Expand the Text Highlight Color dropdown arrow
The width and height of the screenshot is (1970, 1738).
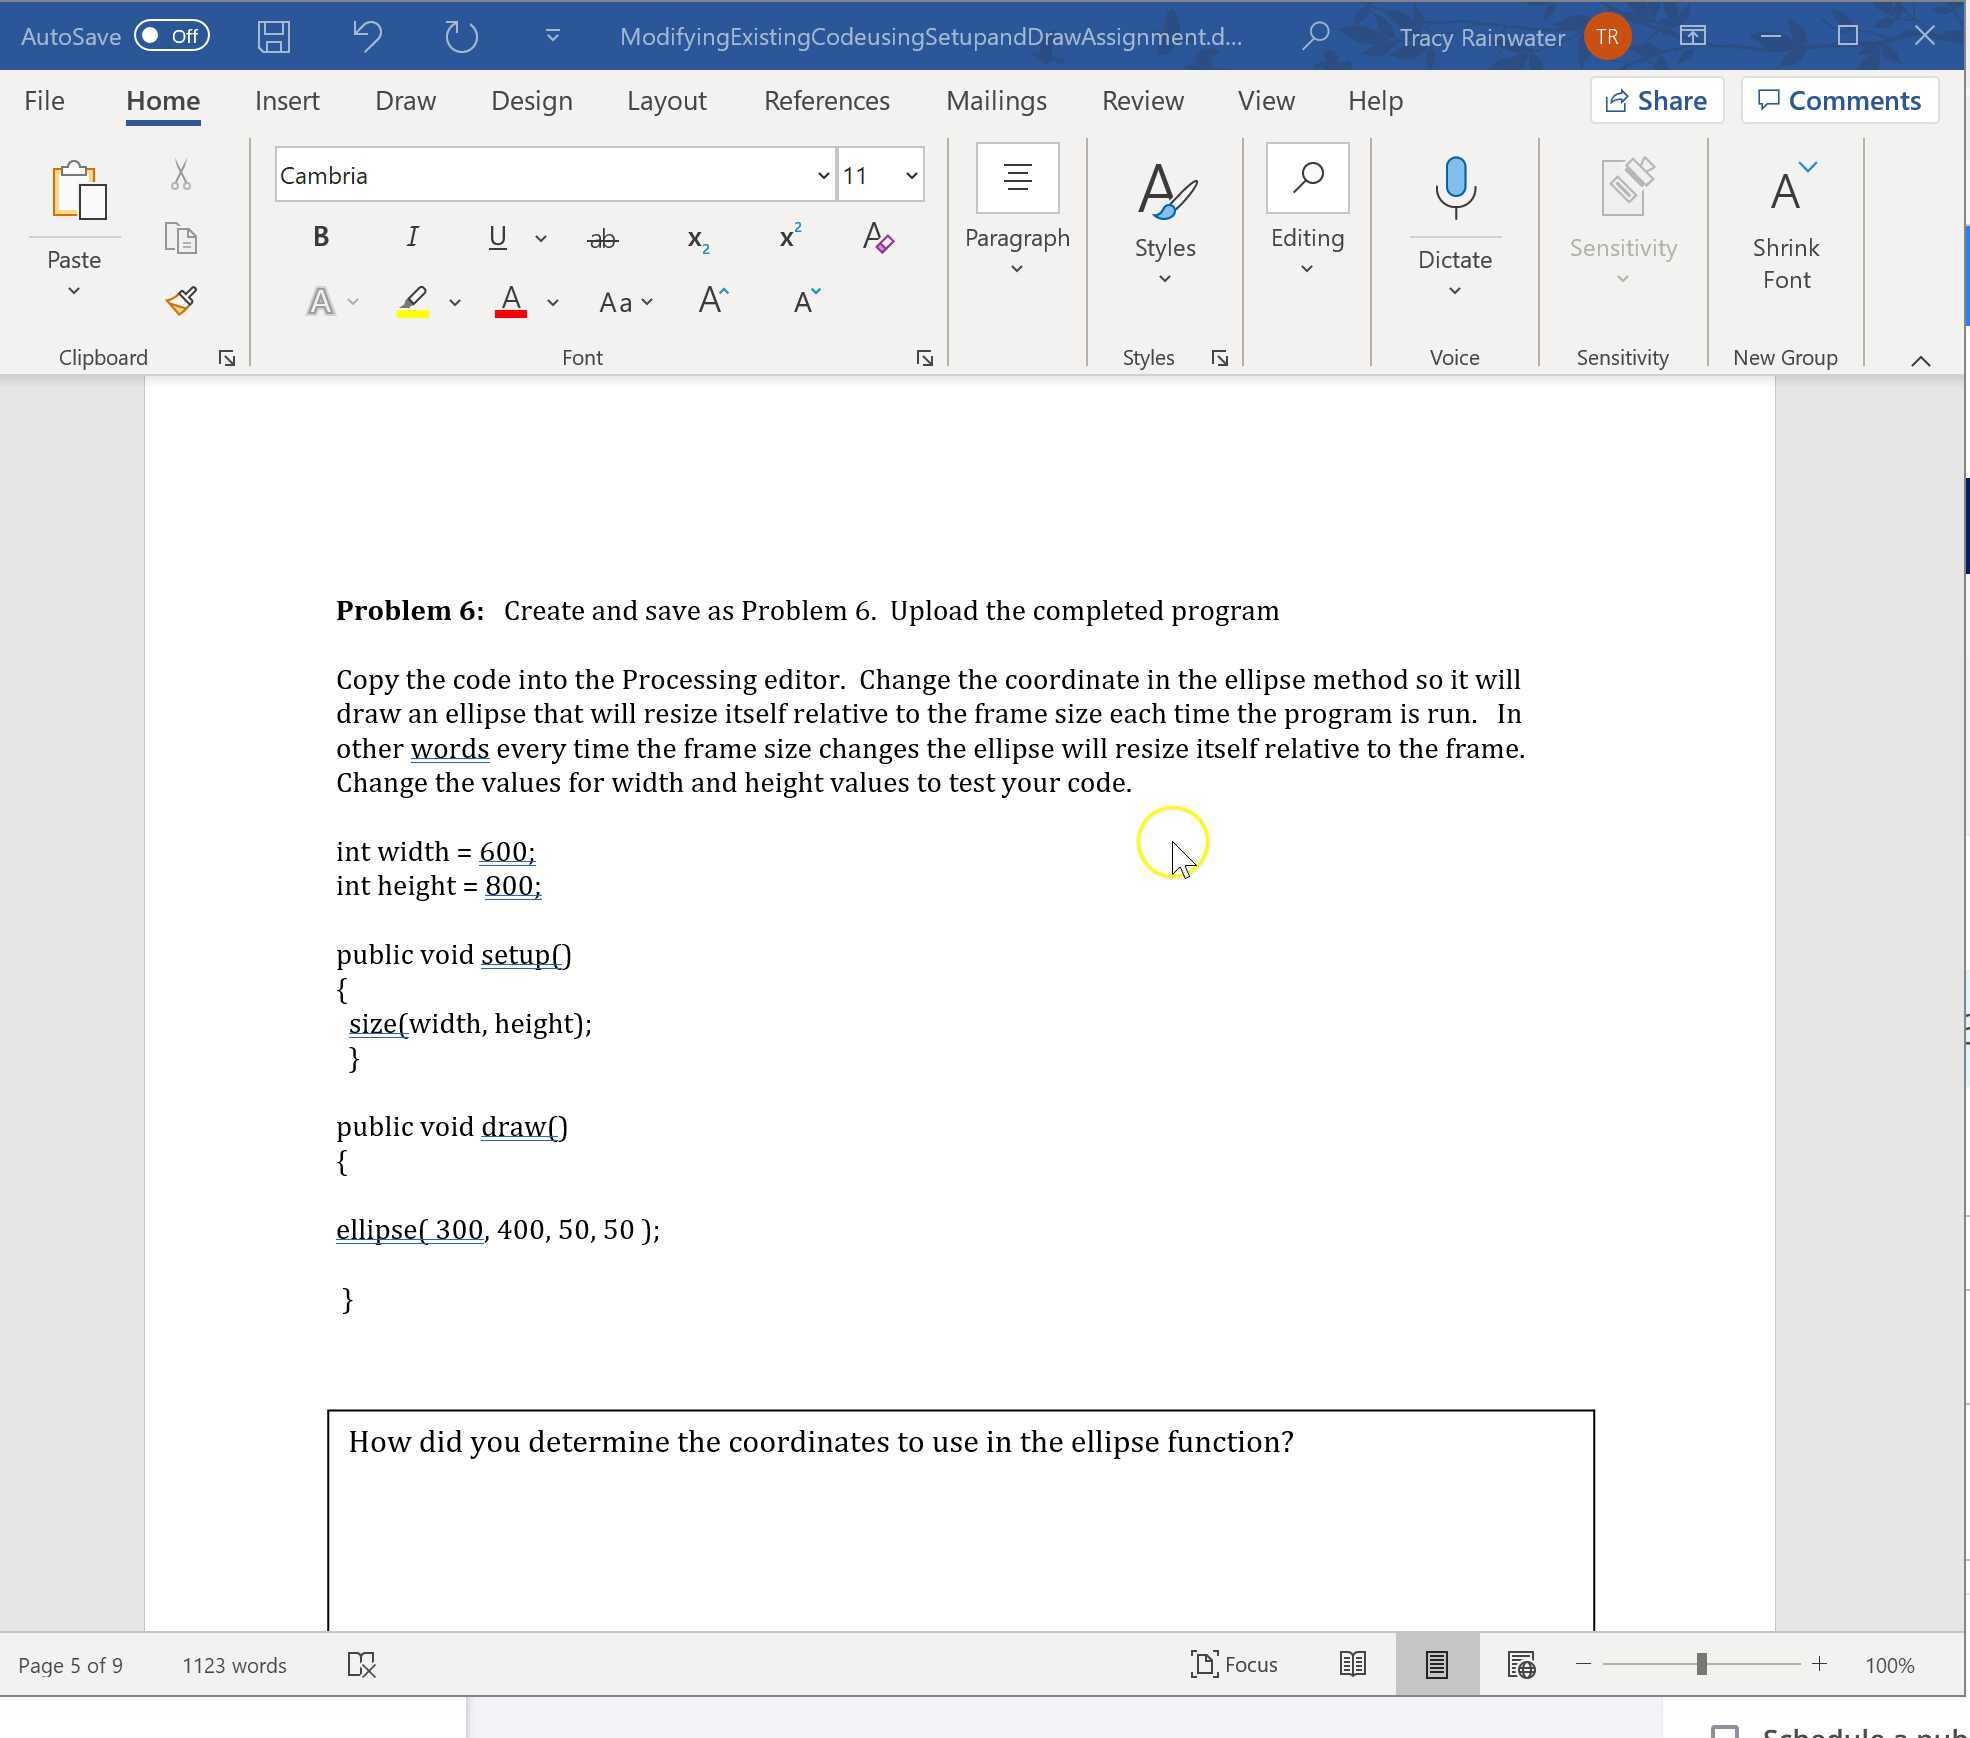pyautogui.click(x=455, y=302)
